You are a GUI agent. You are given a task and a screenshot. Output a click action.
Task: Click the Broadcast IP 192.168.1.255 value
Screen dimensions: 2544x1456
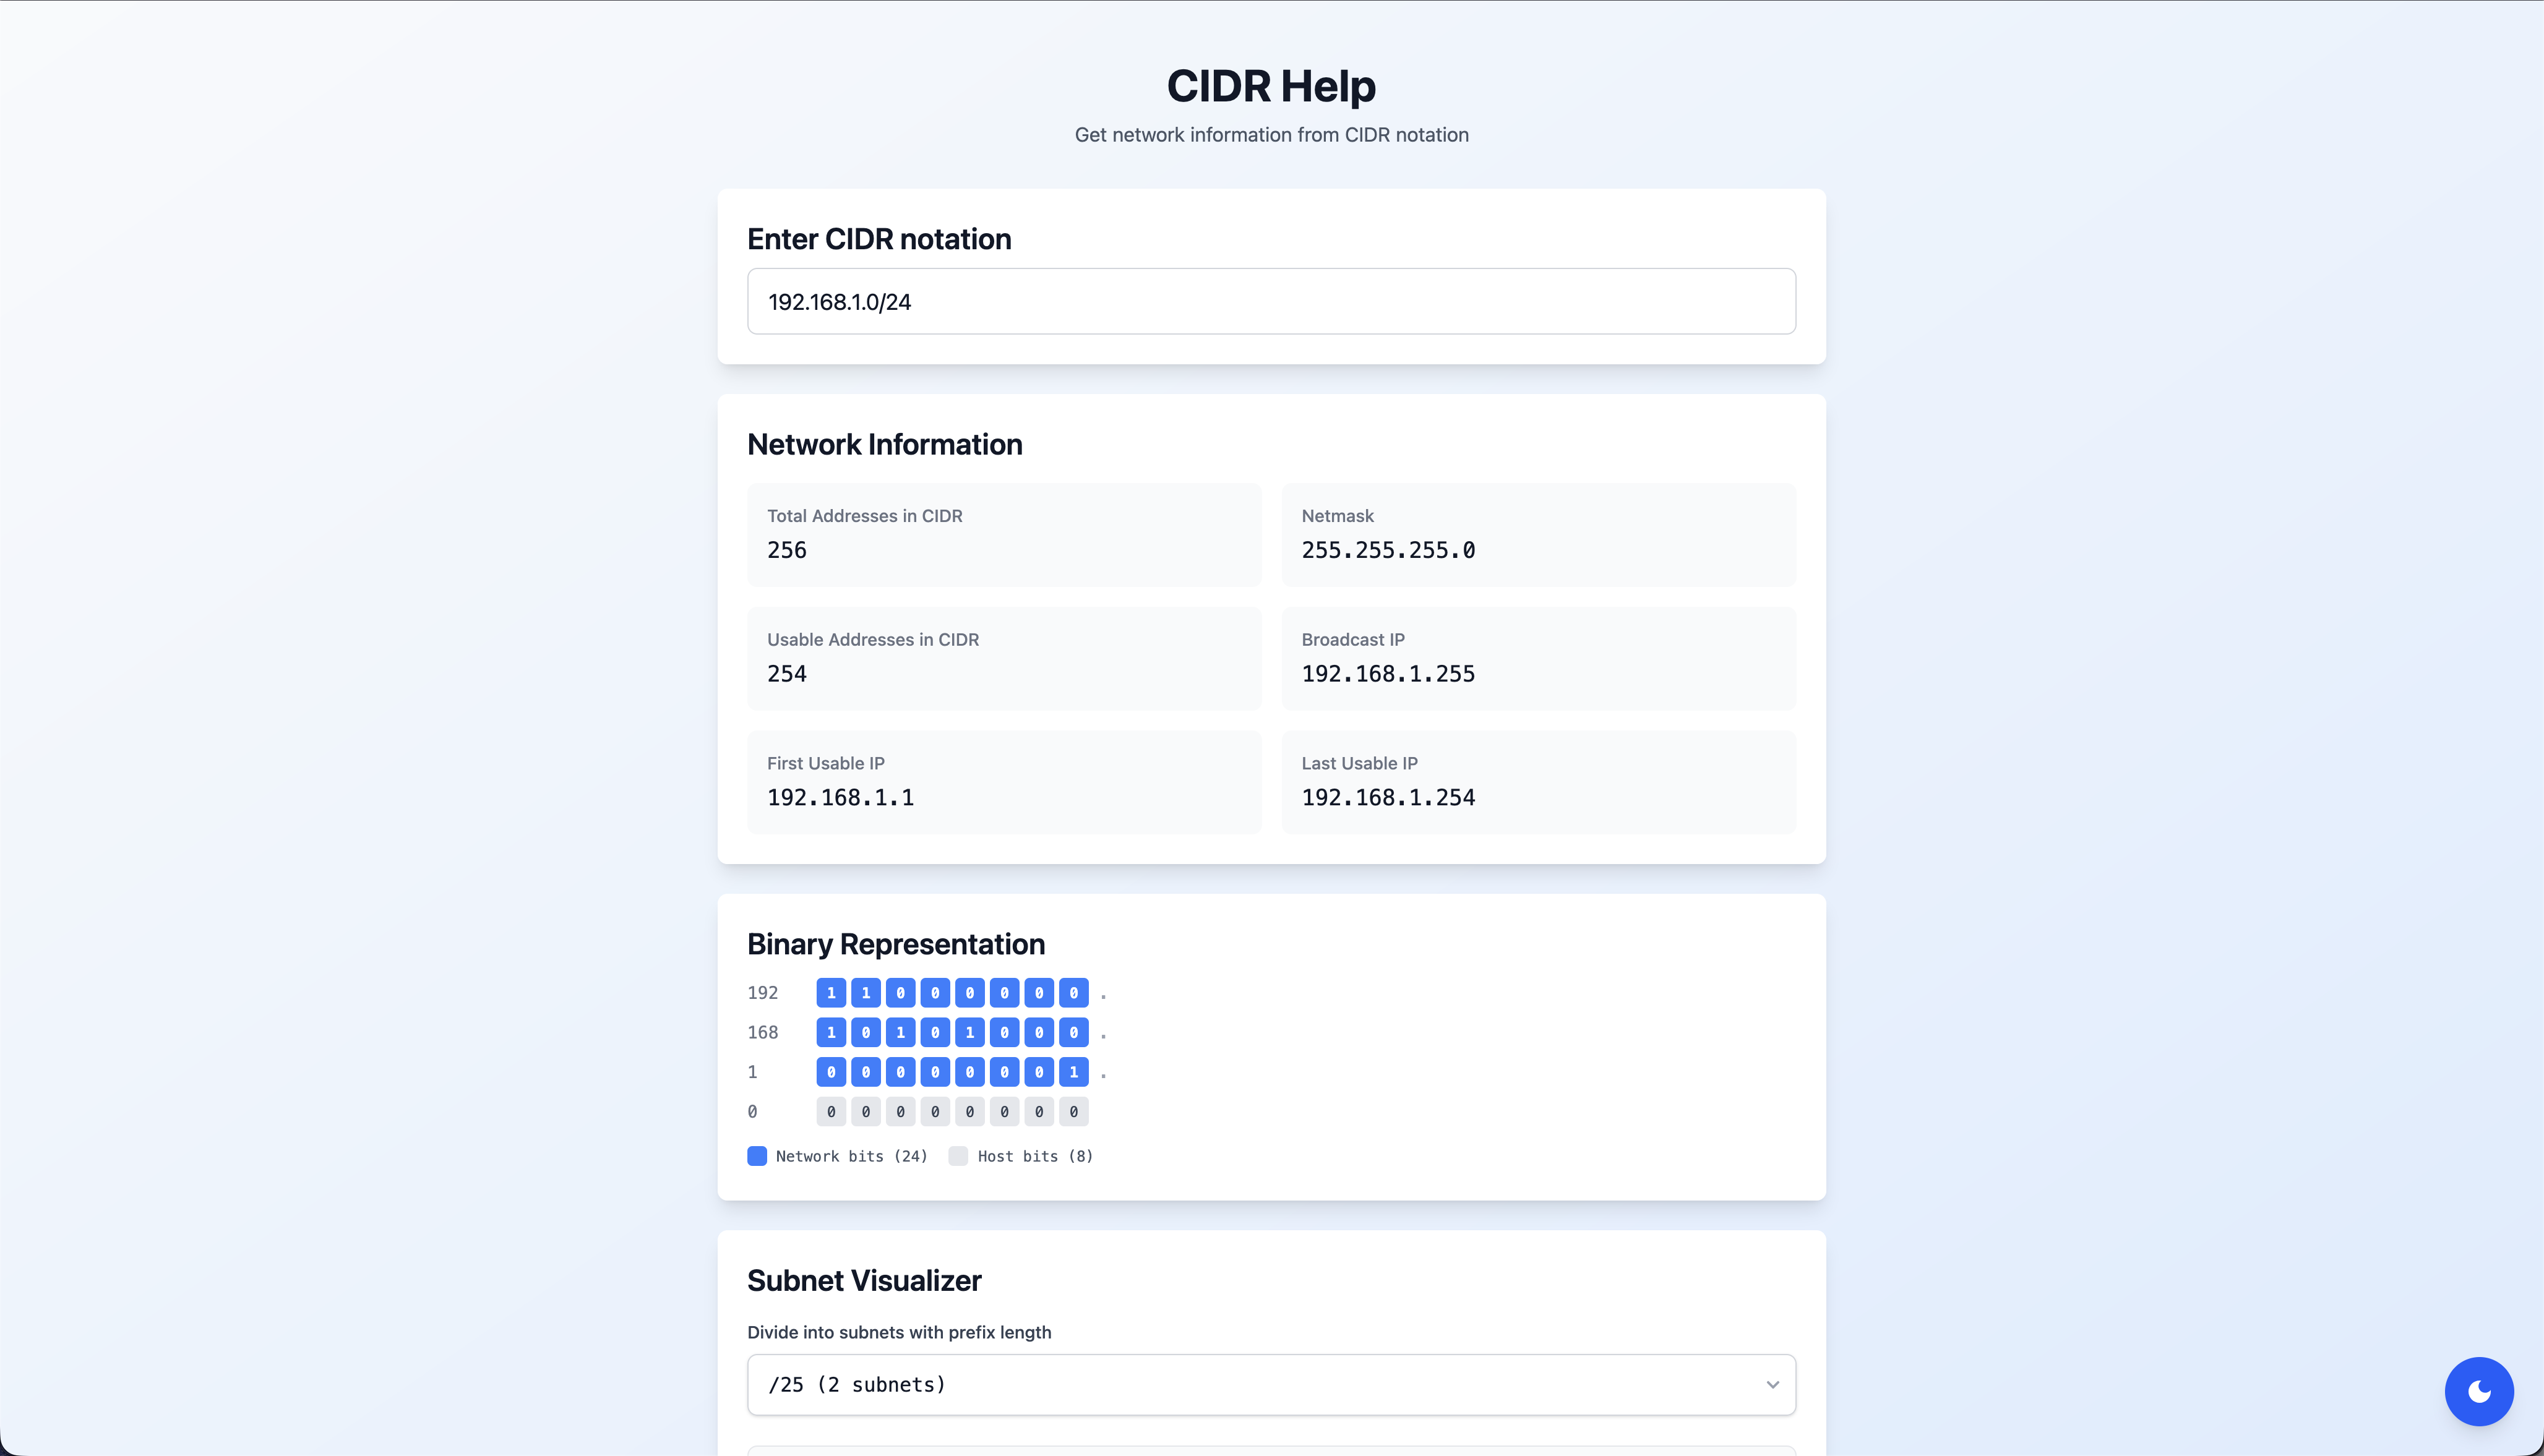pos(1388,674)
